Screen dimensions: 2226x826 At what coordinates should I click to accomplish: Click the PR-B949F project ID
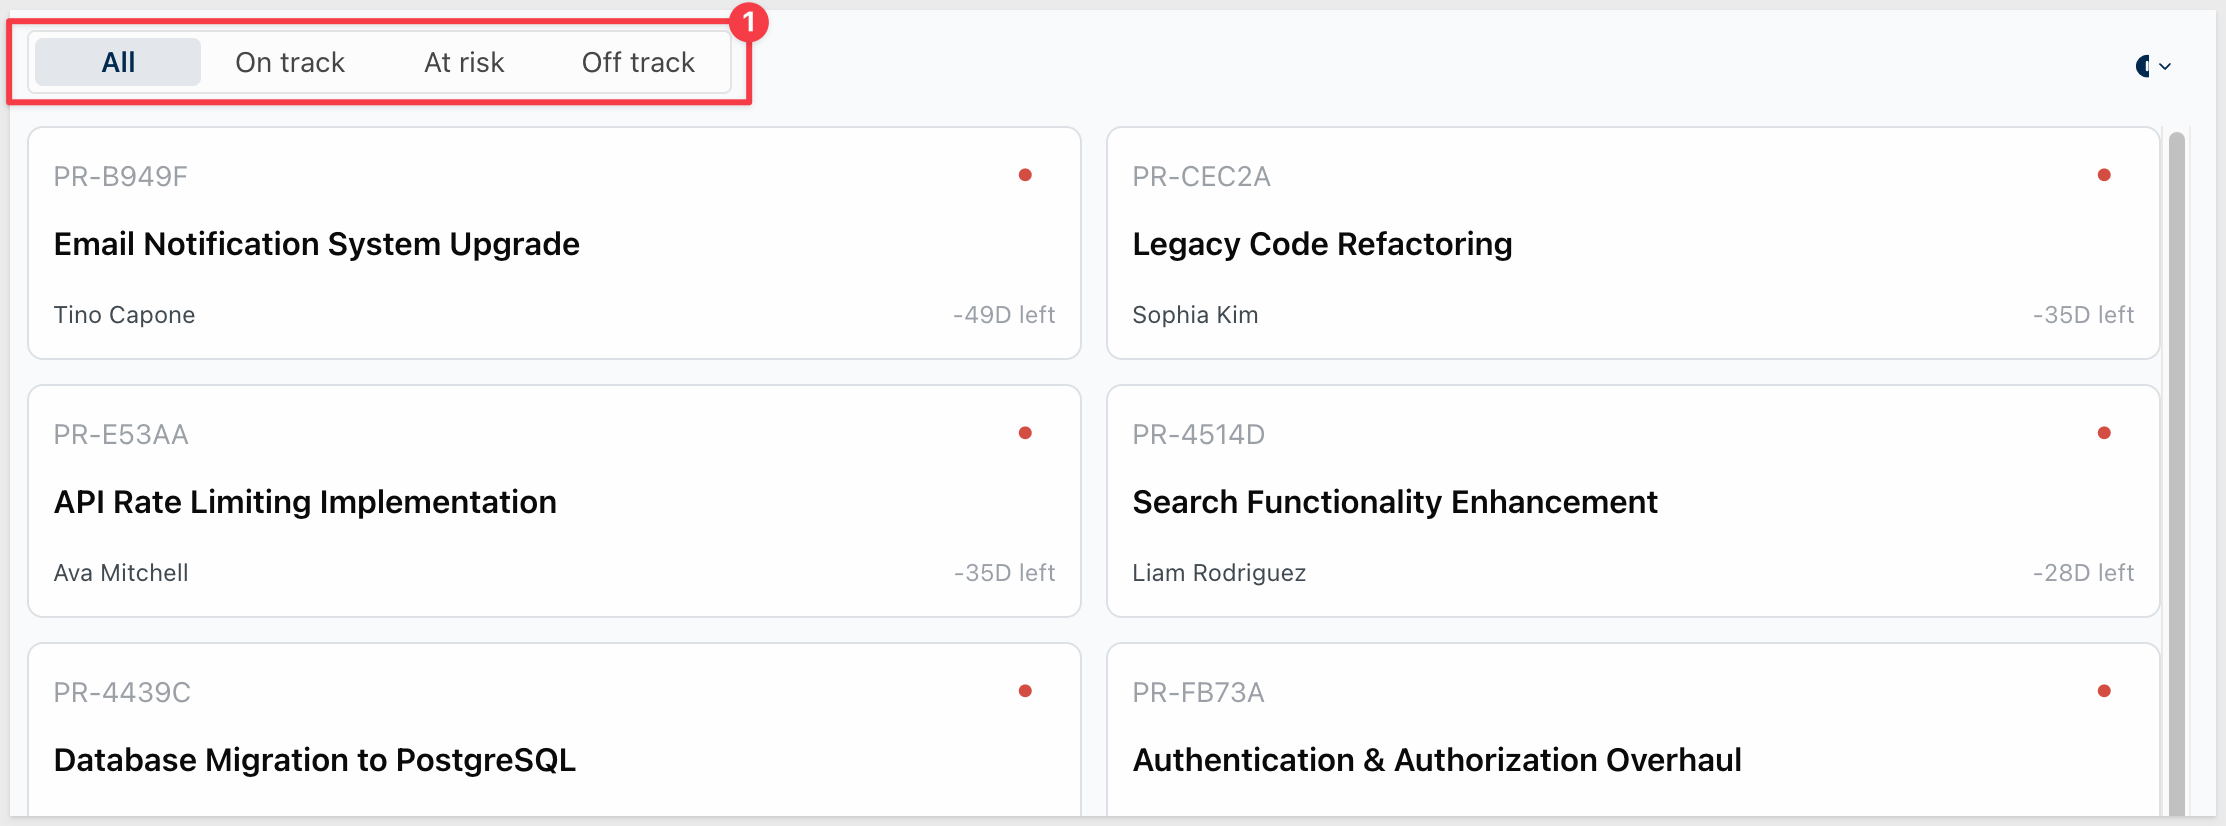click(120, 177)
